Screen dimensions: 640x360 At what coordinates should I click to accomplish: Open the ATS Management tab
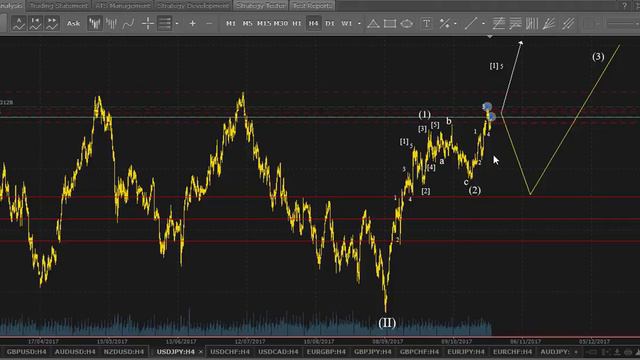[x=123, y=6]
